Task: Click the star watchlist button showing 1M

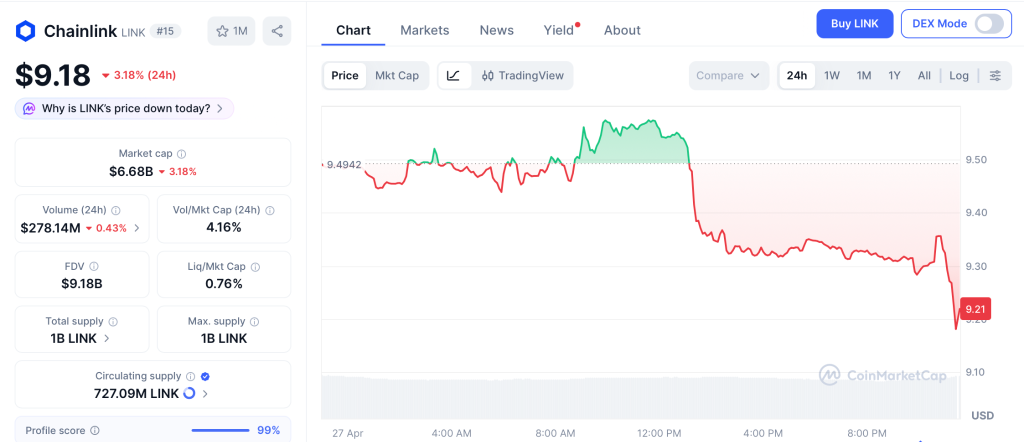Action: 231,31
